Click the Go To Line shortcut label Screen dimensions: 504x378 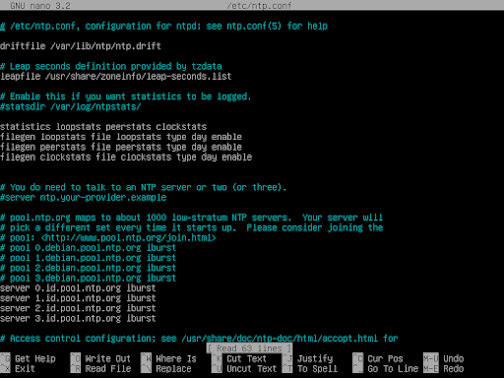coord(393,369)
